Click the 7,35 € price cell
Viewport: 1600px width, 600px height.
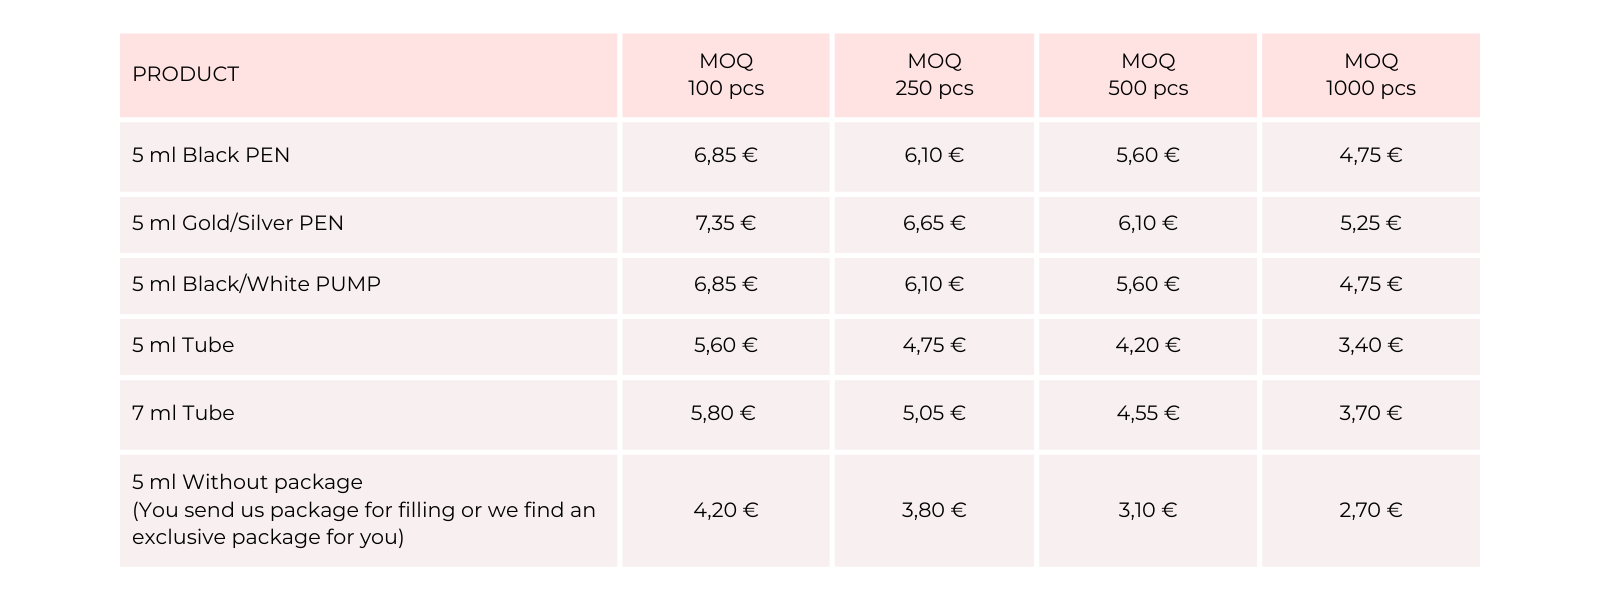pyautogui.click(x=726, y=223)
